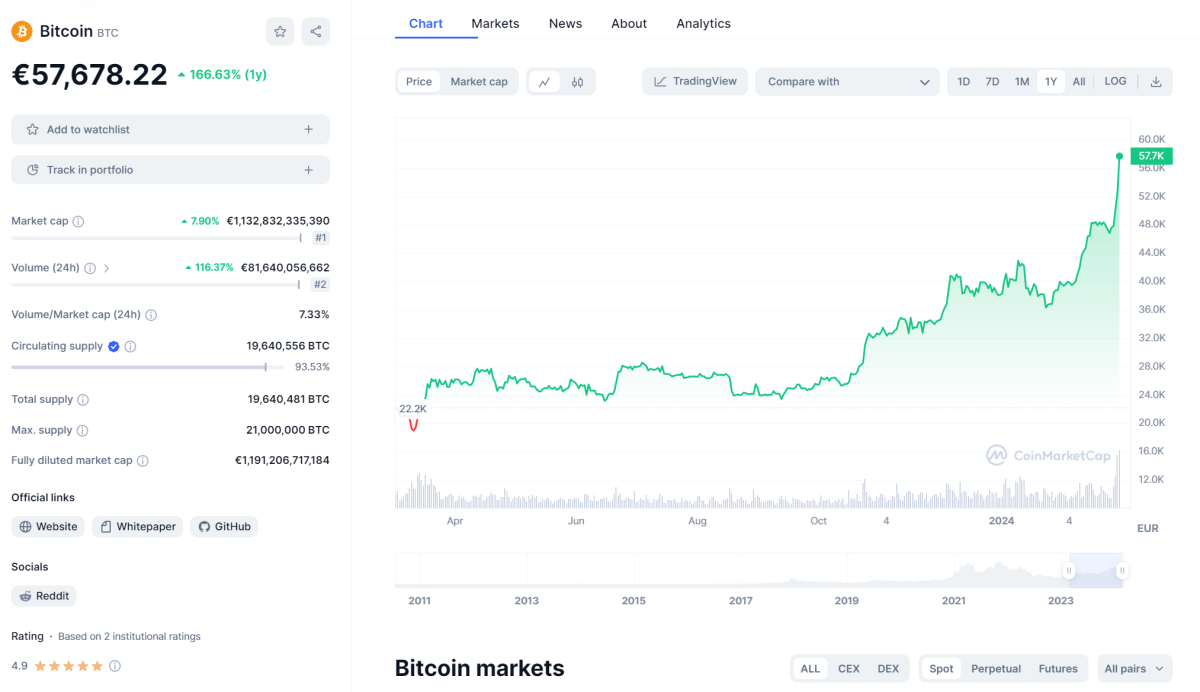
Task: Open the Compare with dropdown
Action: pos(846,81)
